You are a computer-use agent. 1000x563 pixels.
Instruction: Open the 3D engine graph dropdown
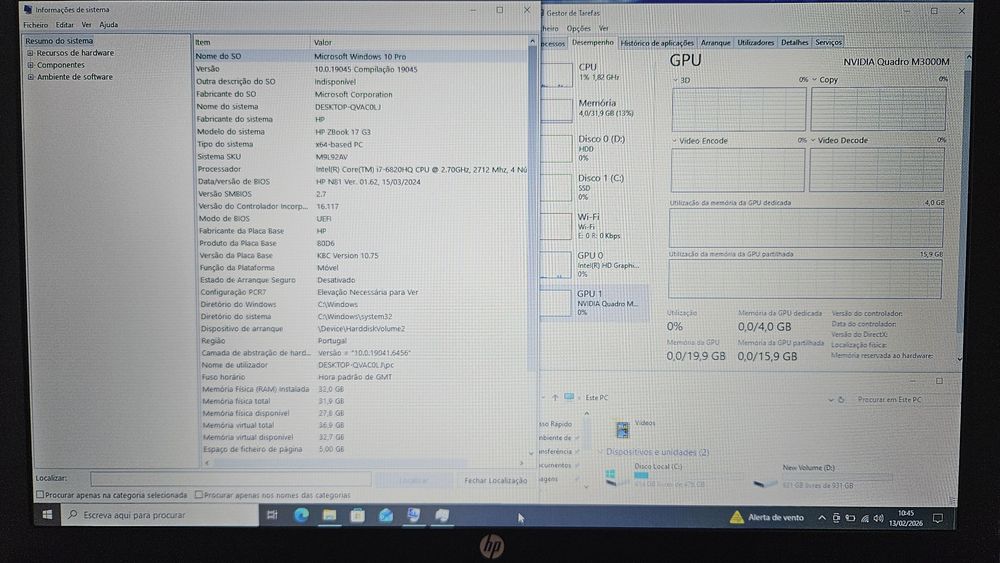675,80
